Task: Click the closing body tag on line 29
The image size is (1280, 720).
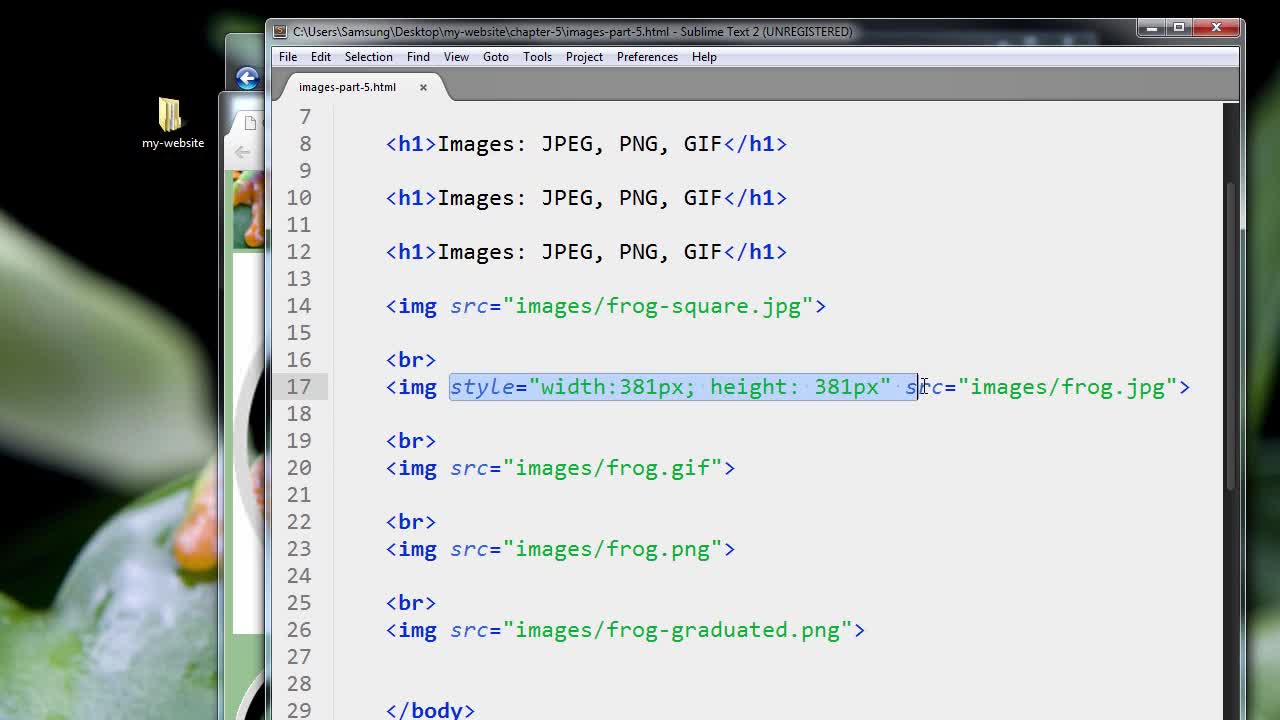Action: coord(430,710)
